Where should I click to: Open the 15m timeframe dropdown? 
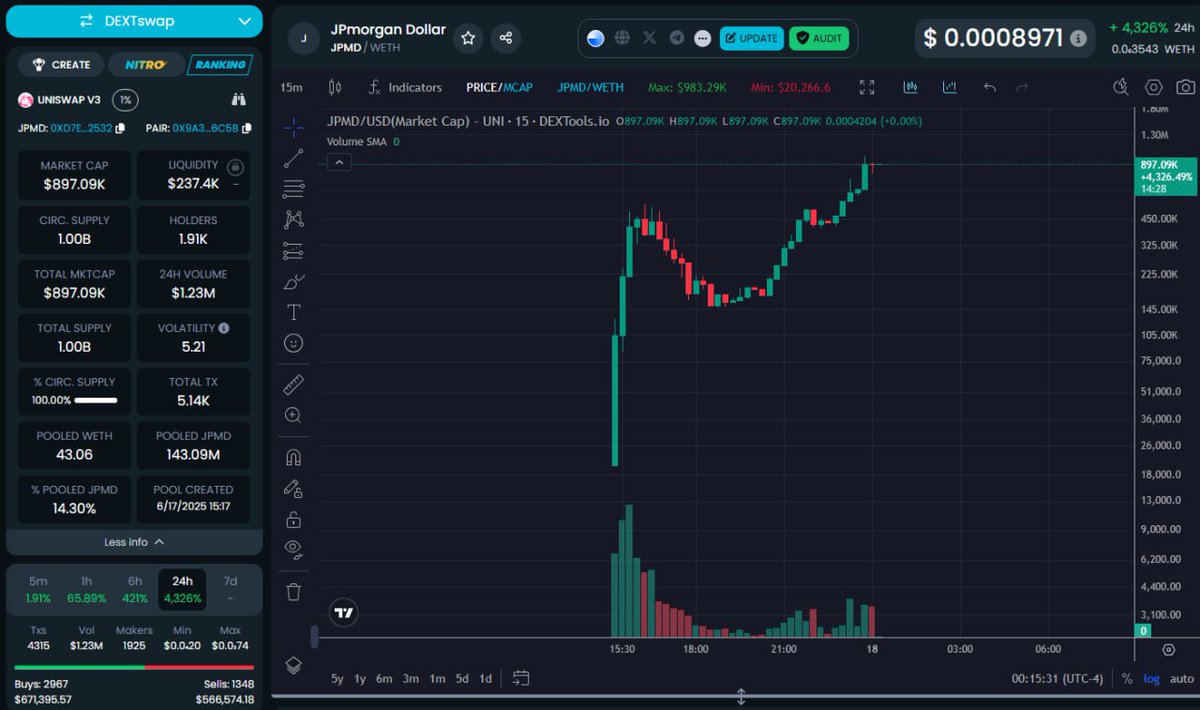pyautogui.click(x=291, y=87)
